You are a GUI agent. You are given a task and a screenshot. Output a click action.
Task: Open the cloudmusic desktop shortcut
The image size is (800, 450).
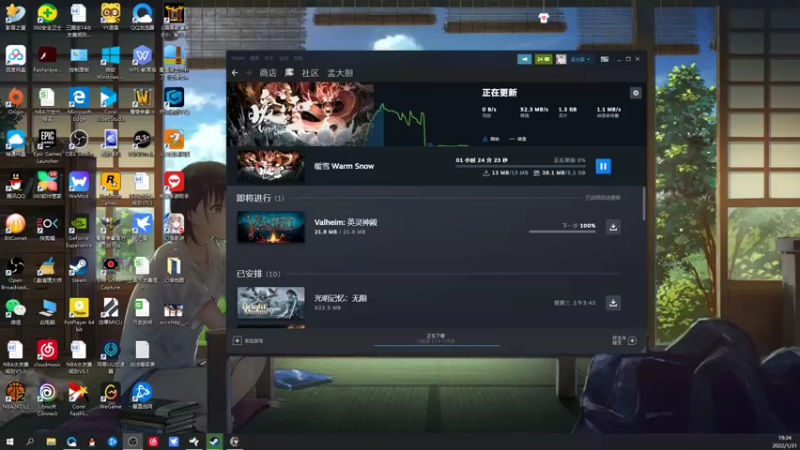[47, 354]
